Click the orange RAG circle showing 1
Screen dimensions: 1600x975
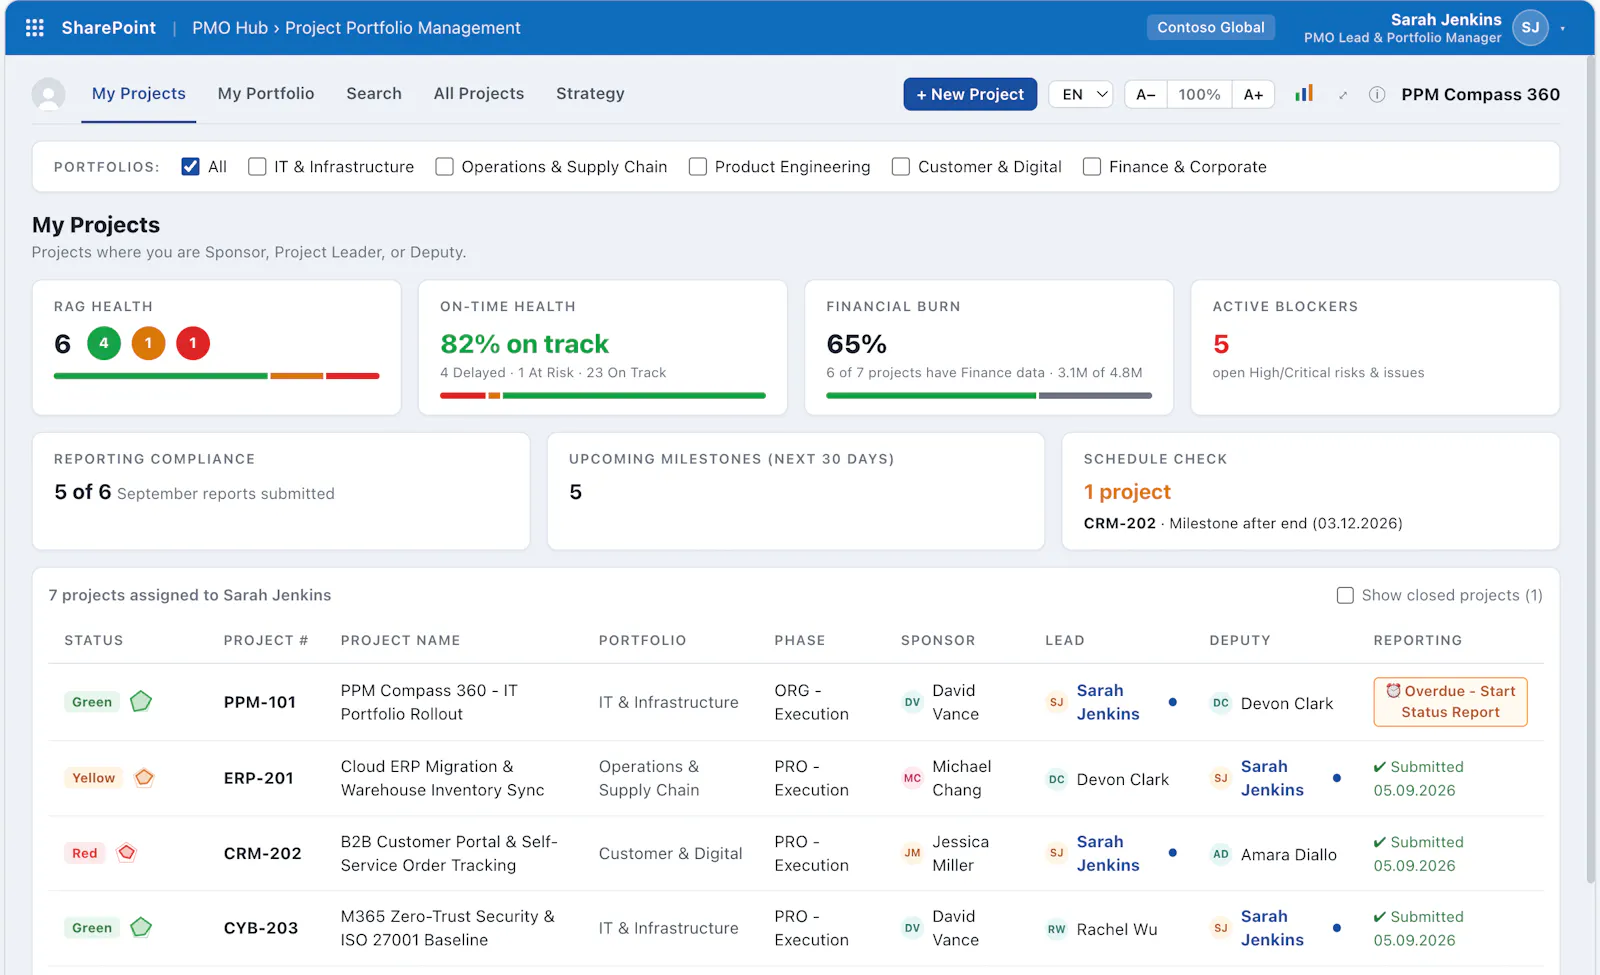click(148, 343)
